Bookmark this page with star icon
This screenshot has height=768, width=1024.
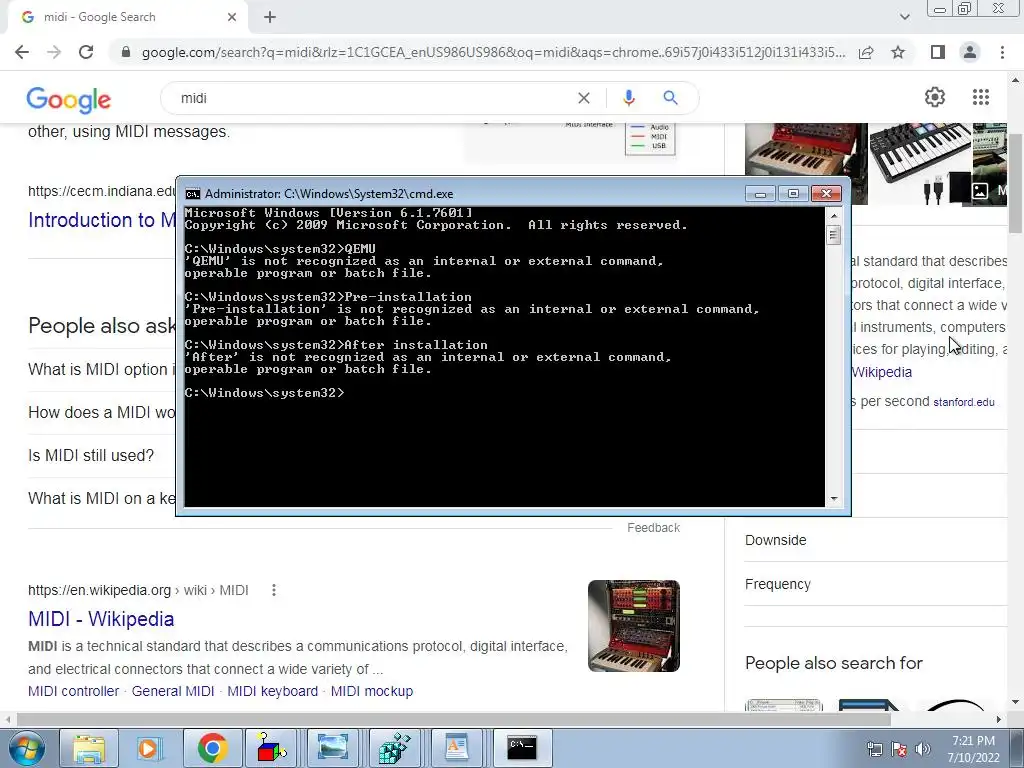click(898, 52)
